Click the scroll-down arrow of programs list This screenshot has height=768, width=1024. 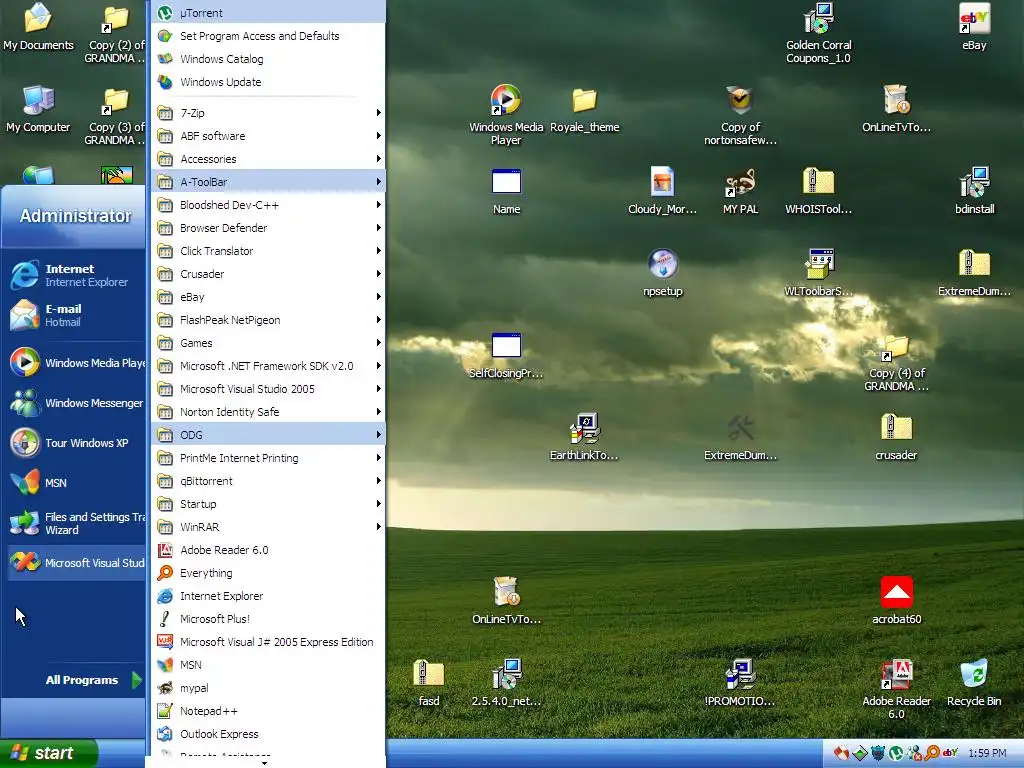coord(264,762)
